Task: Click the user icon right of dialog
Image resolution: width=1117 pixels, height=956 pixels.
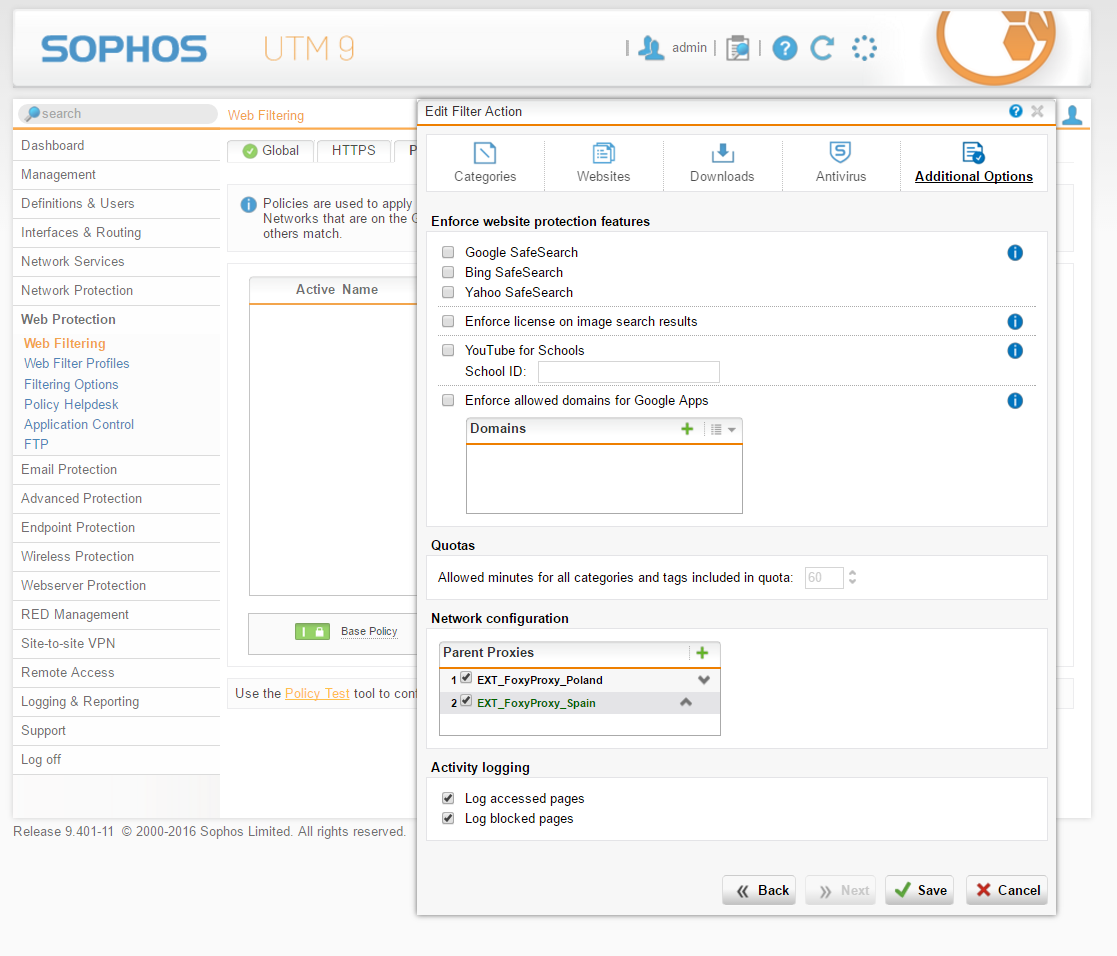Action: [x=1072, y=115]
